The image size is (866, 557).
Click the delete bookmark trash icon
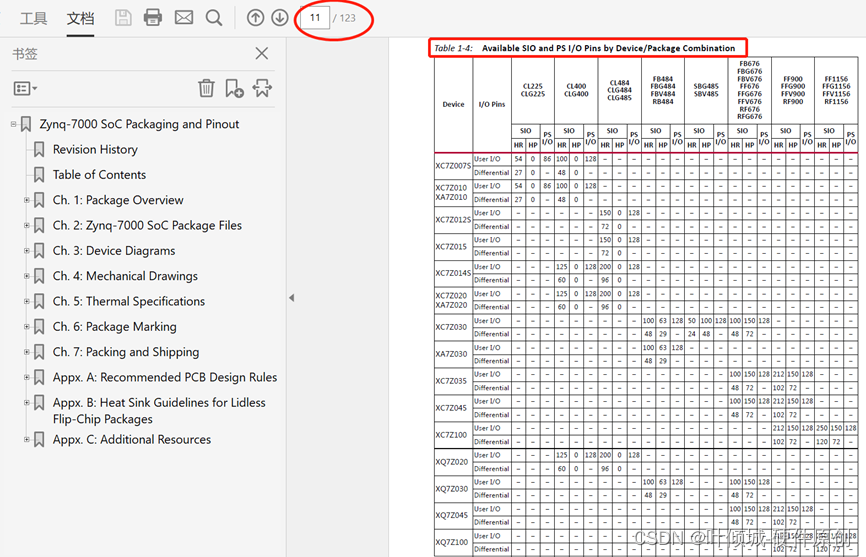[x=206, y=88]
